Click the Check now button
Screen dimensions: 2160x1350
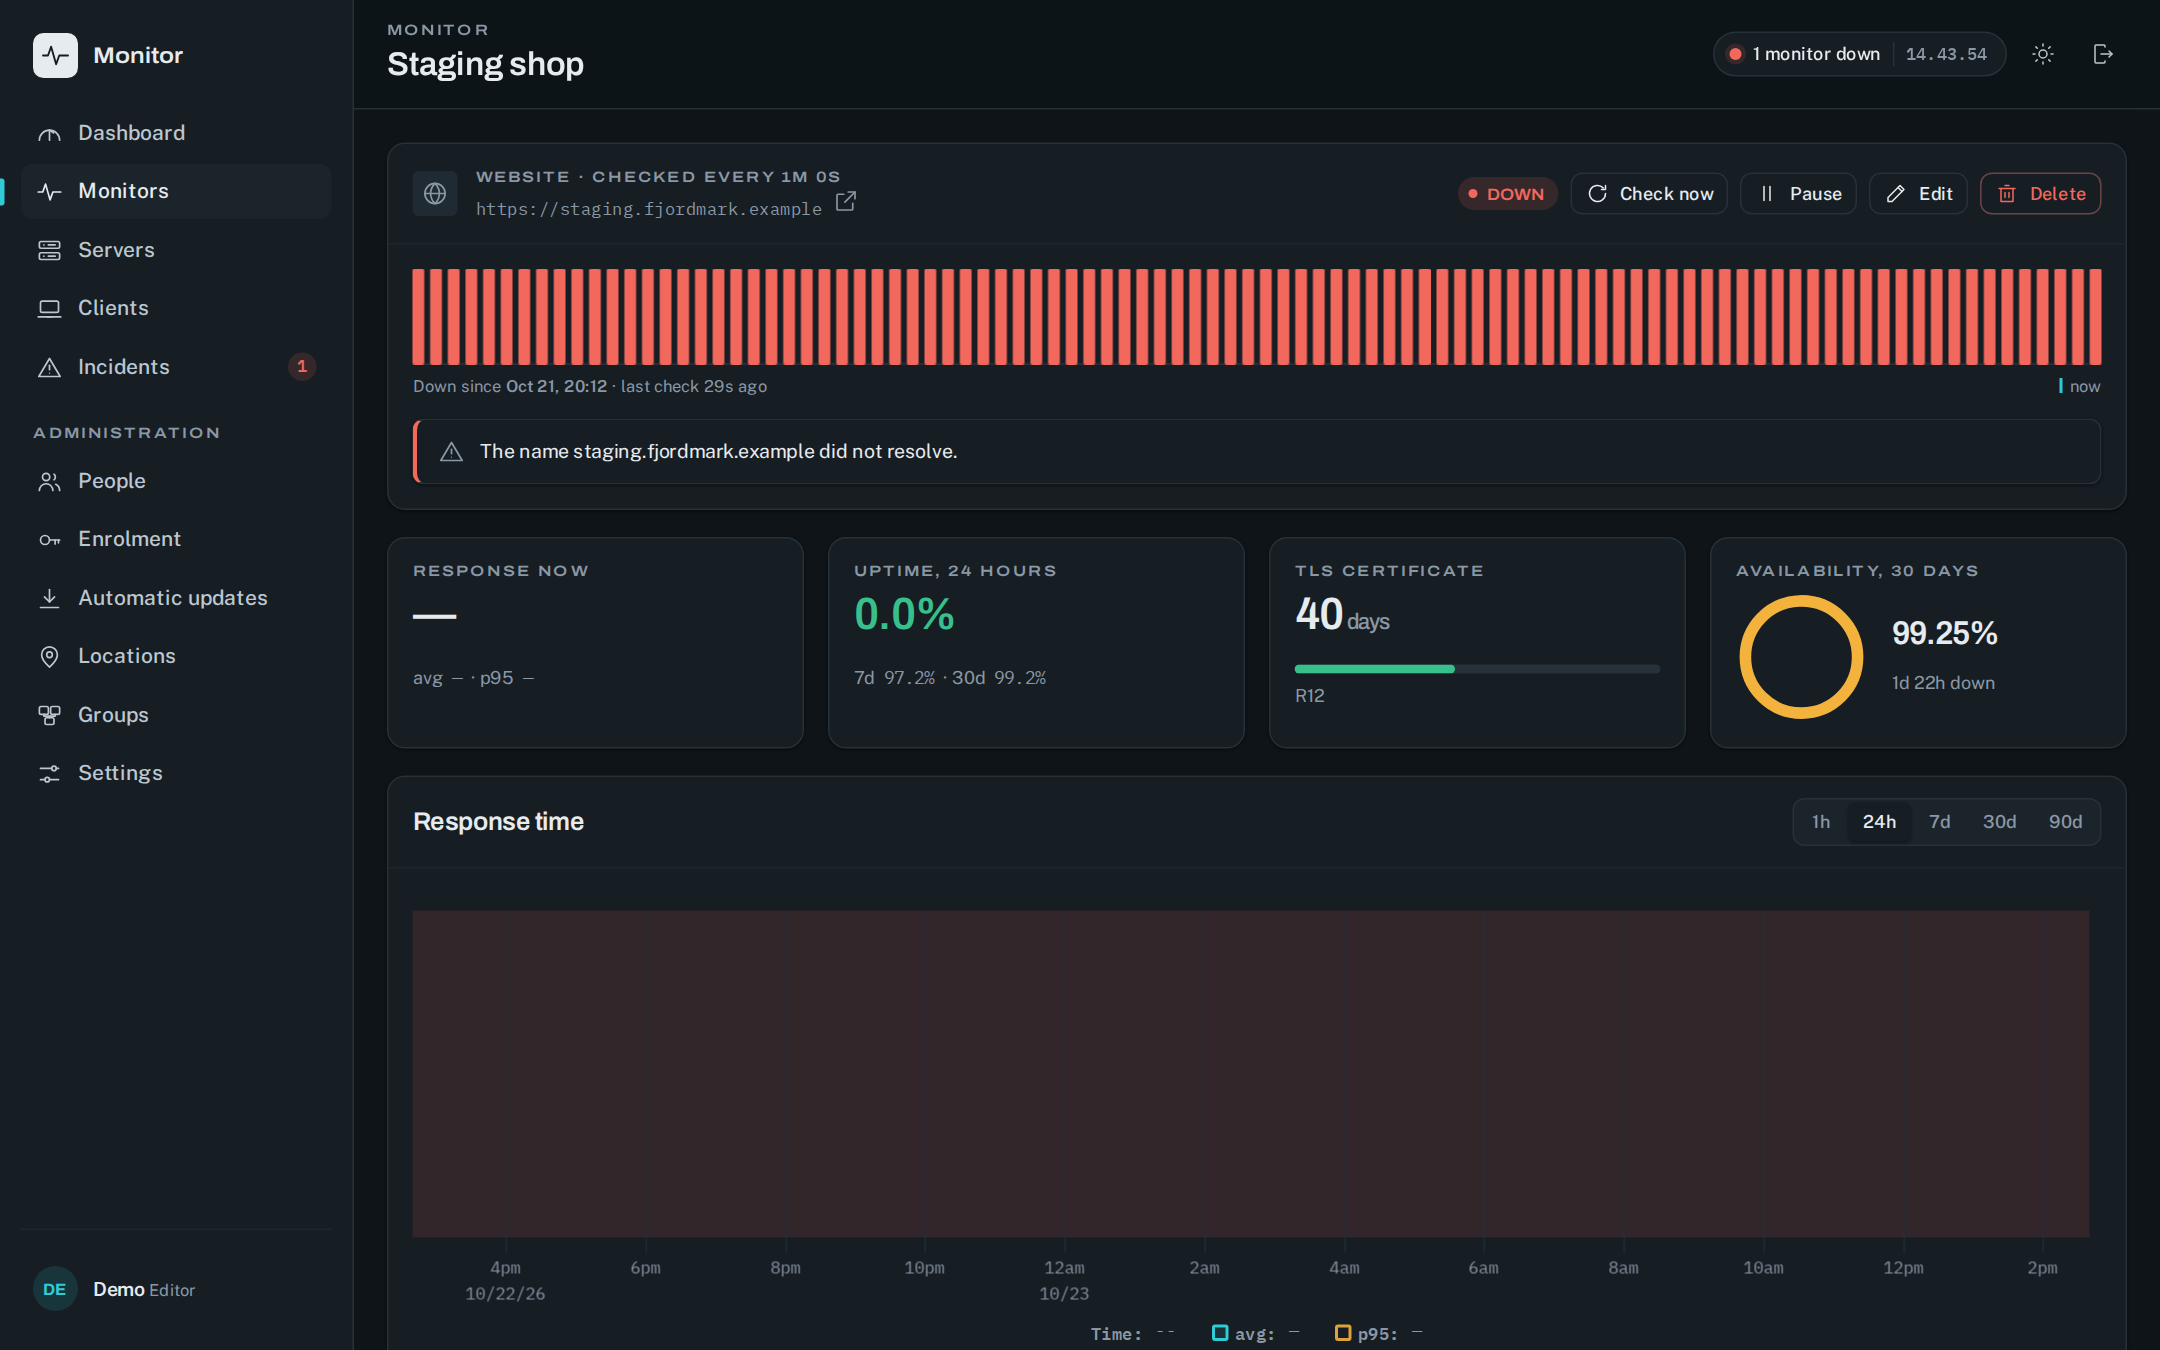(x=1649, y=194)
